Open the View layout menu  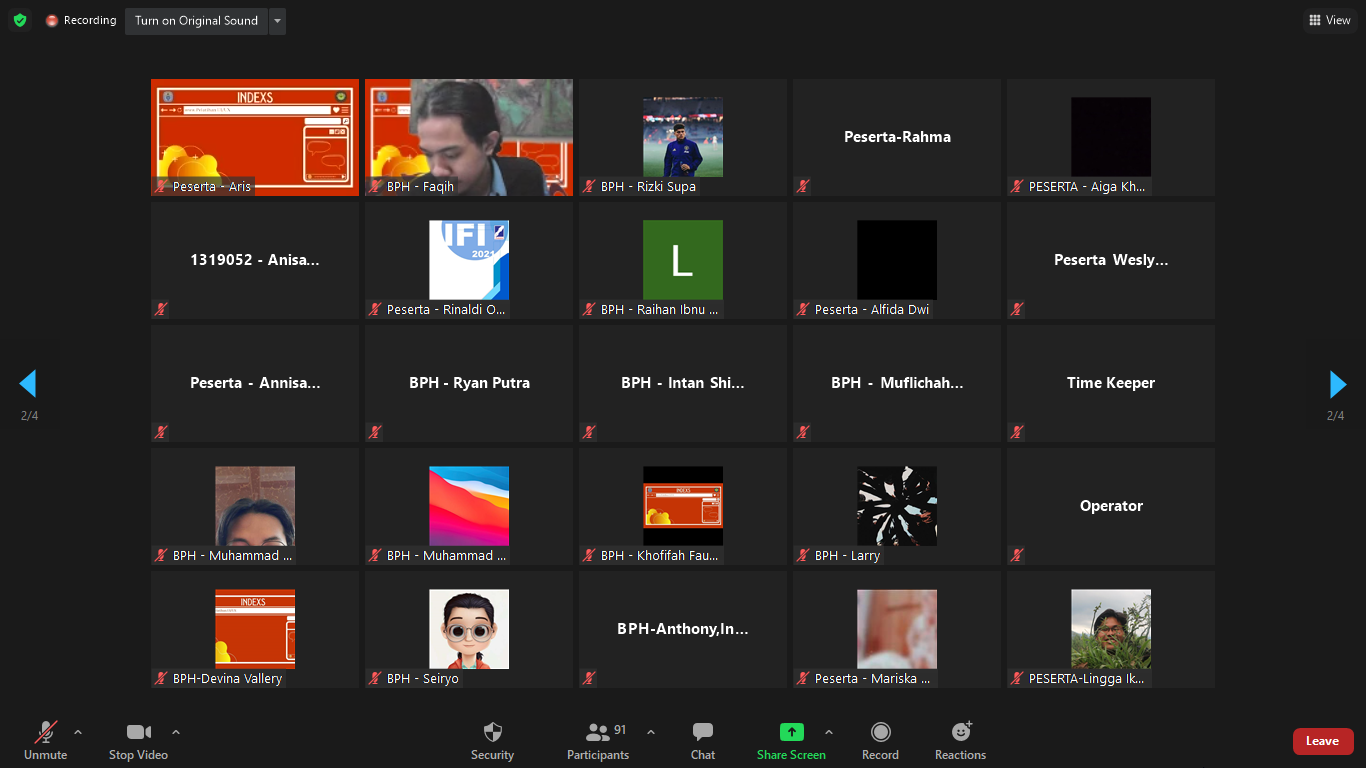[1330, 20]
